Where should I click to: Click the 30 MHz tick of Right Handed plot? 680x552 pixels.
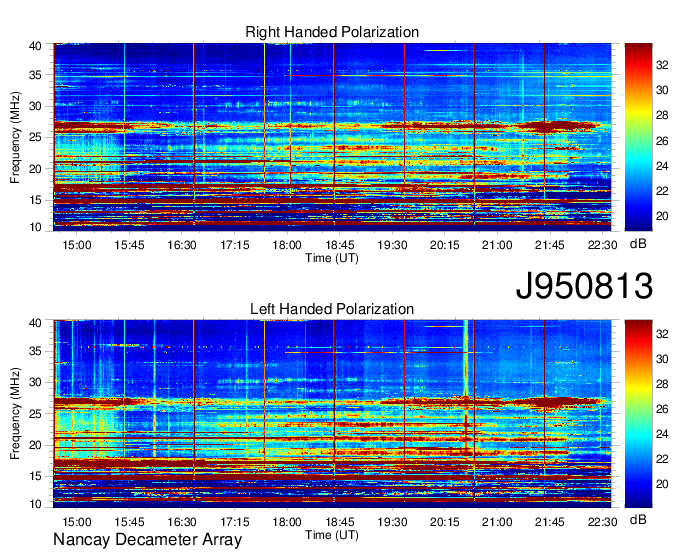coord(35,106)
